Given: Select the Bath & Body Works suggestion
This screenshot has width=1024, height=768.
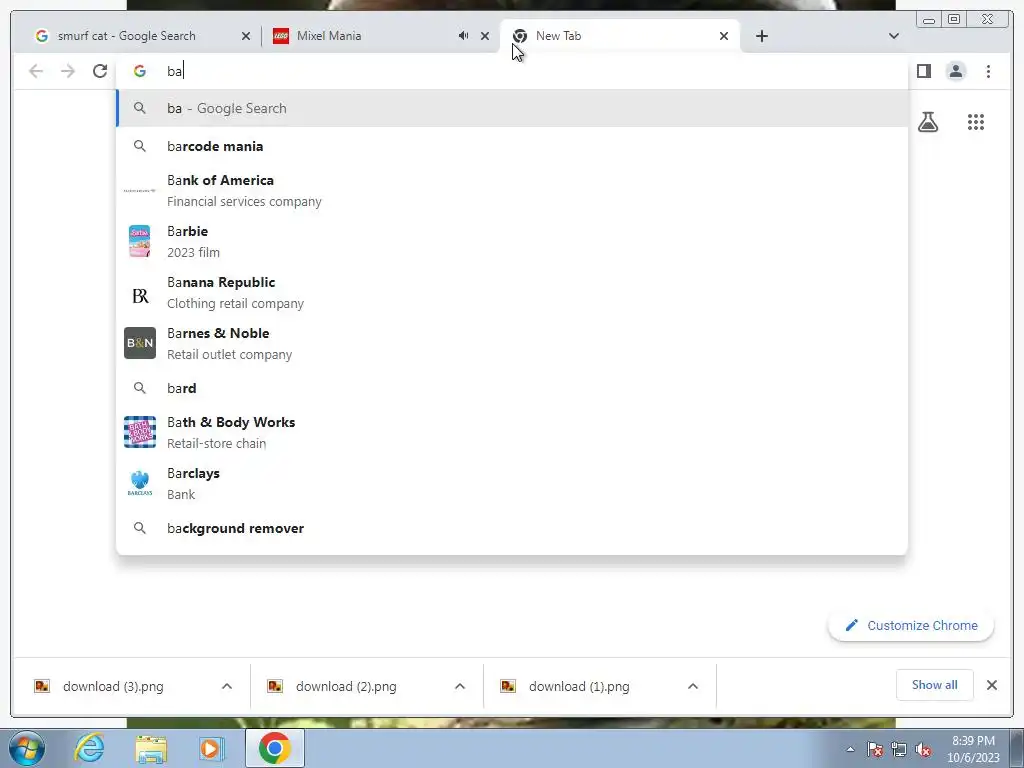Looking at the screenshot, I should pos(512,432).
